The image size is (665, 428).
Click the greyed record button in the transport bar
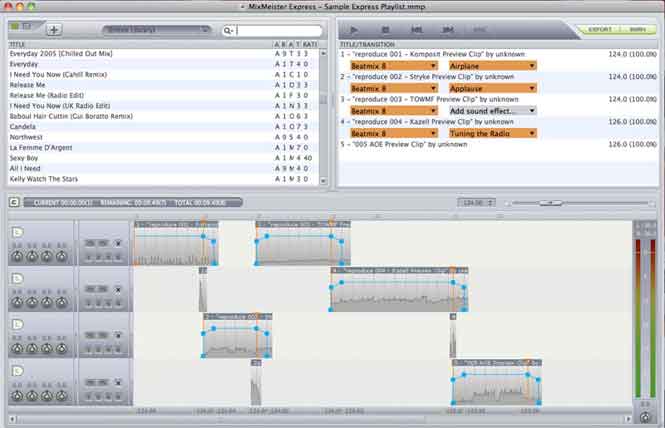point(479,30)
